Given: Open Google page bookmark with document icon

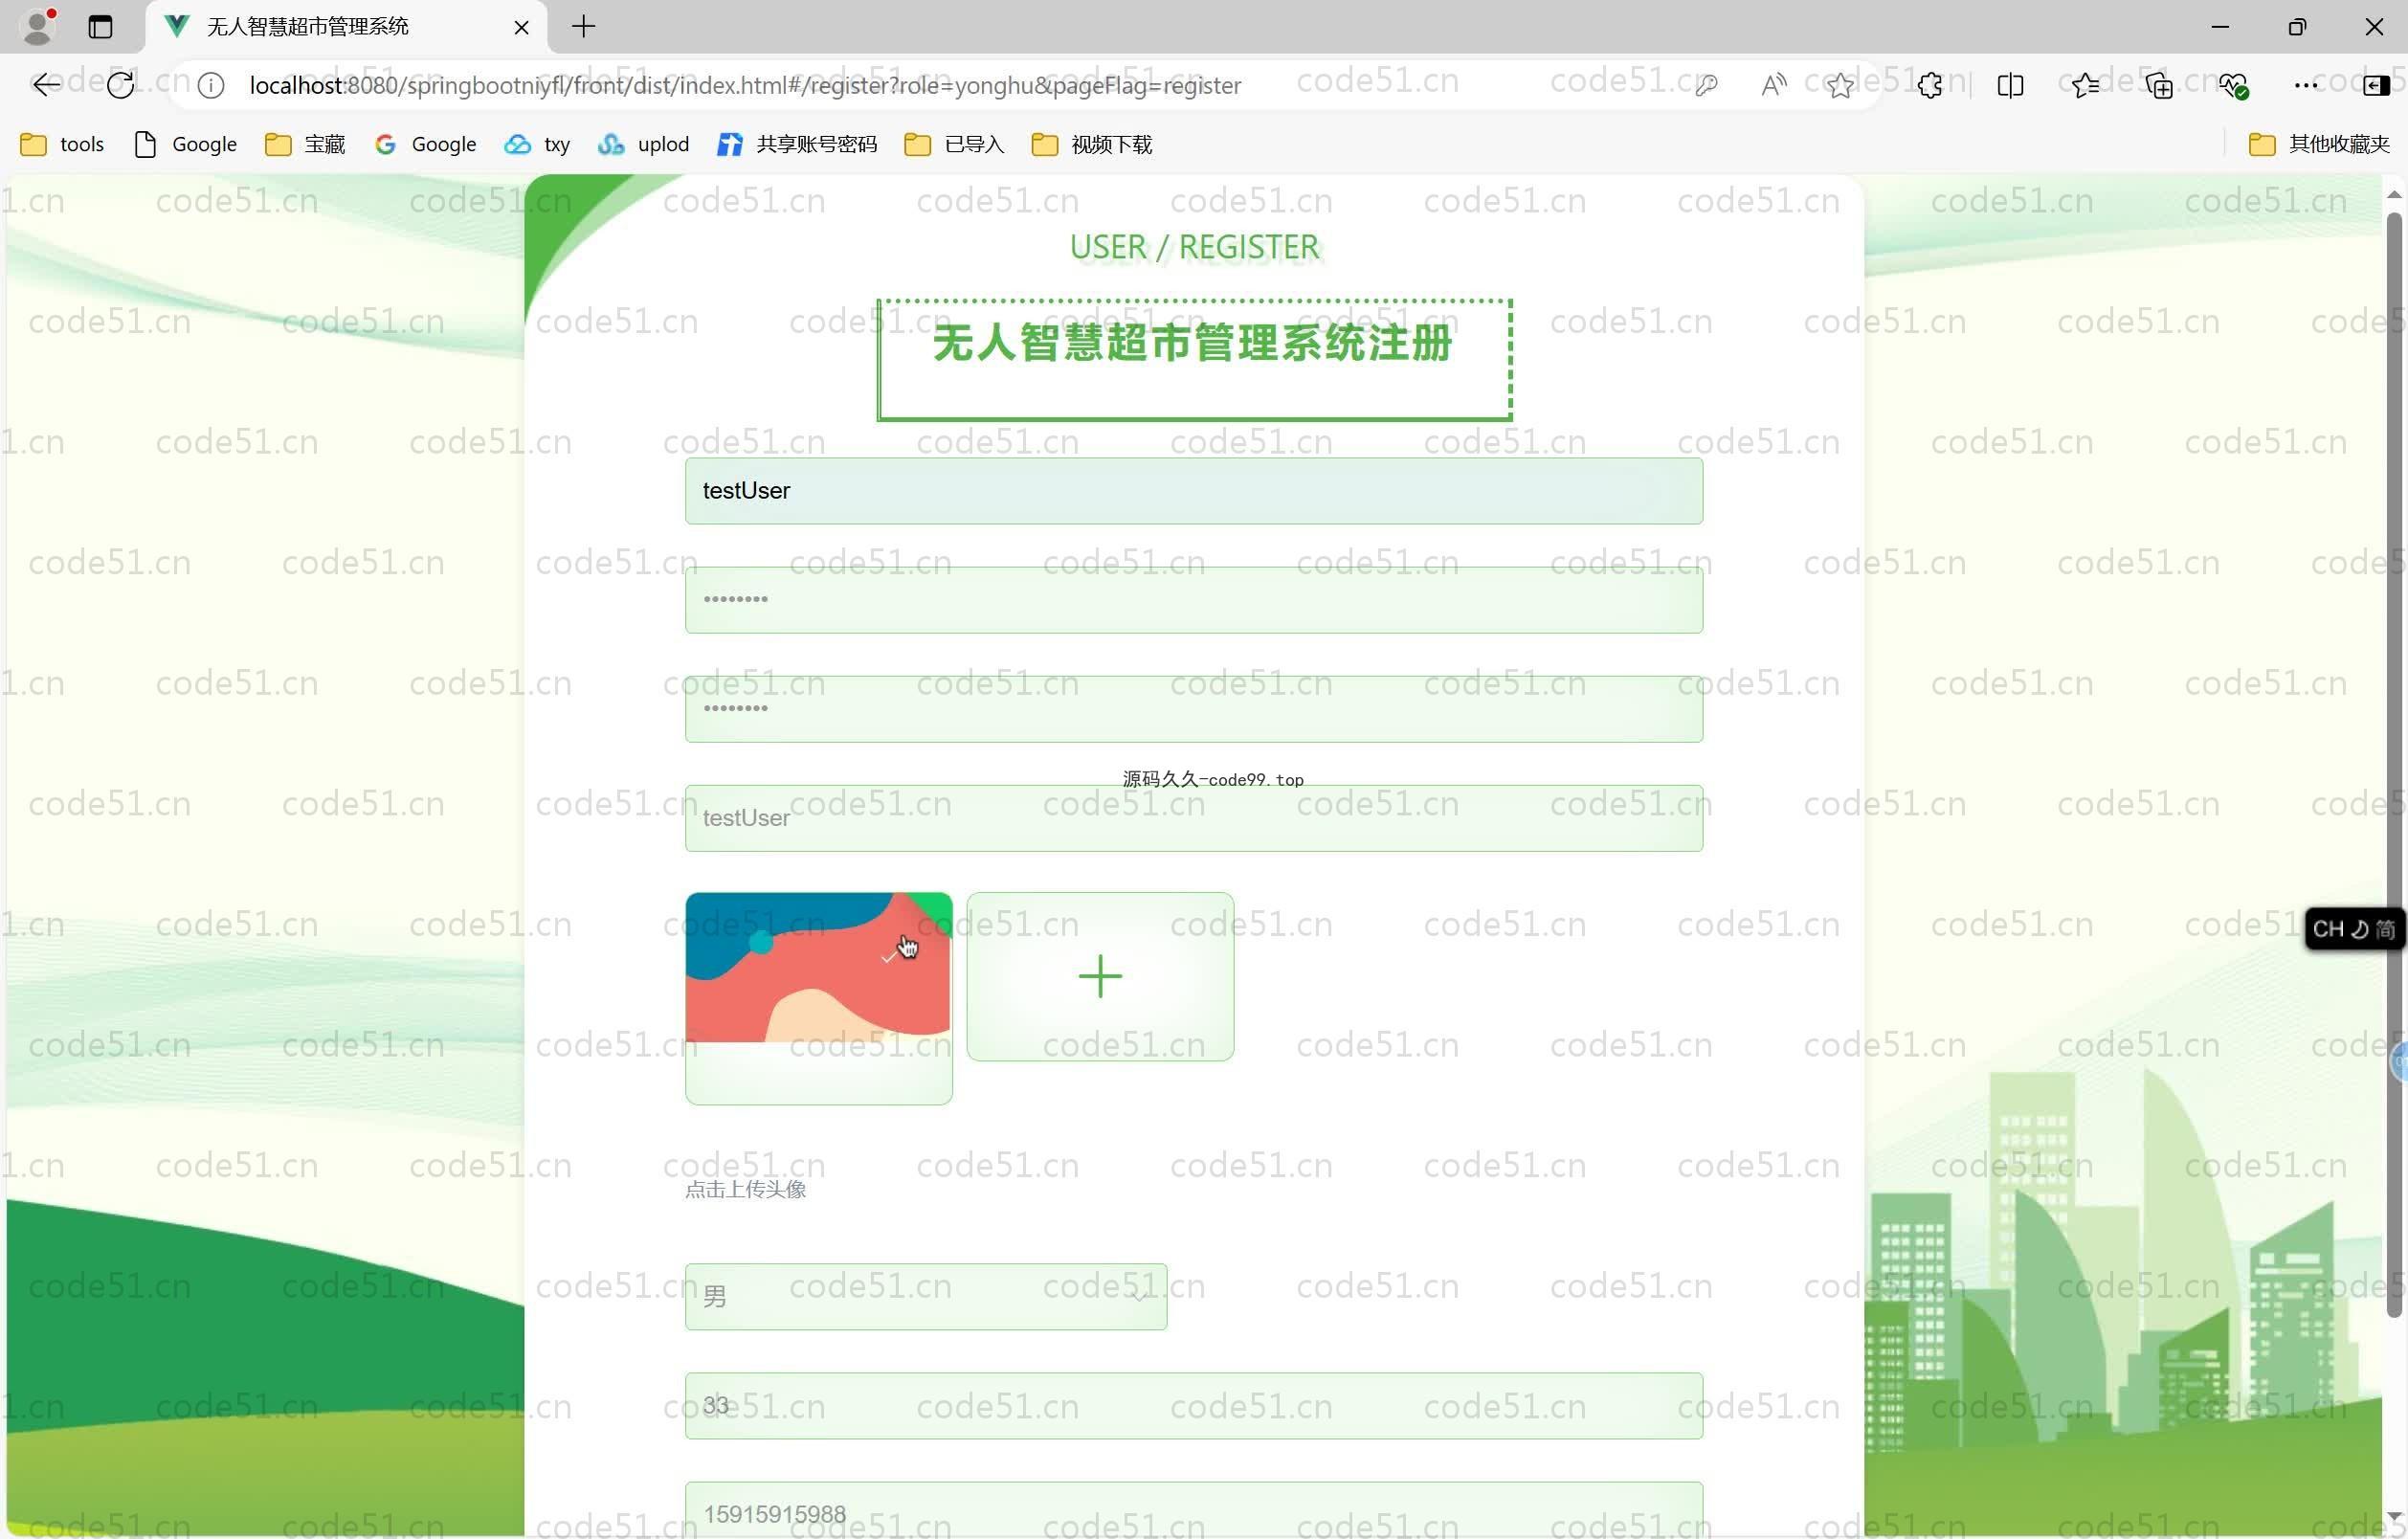Looking at the screenshot, I should 185,145.
